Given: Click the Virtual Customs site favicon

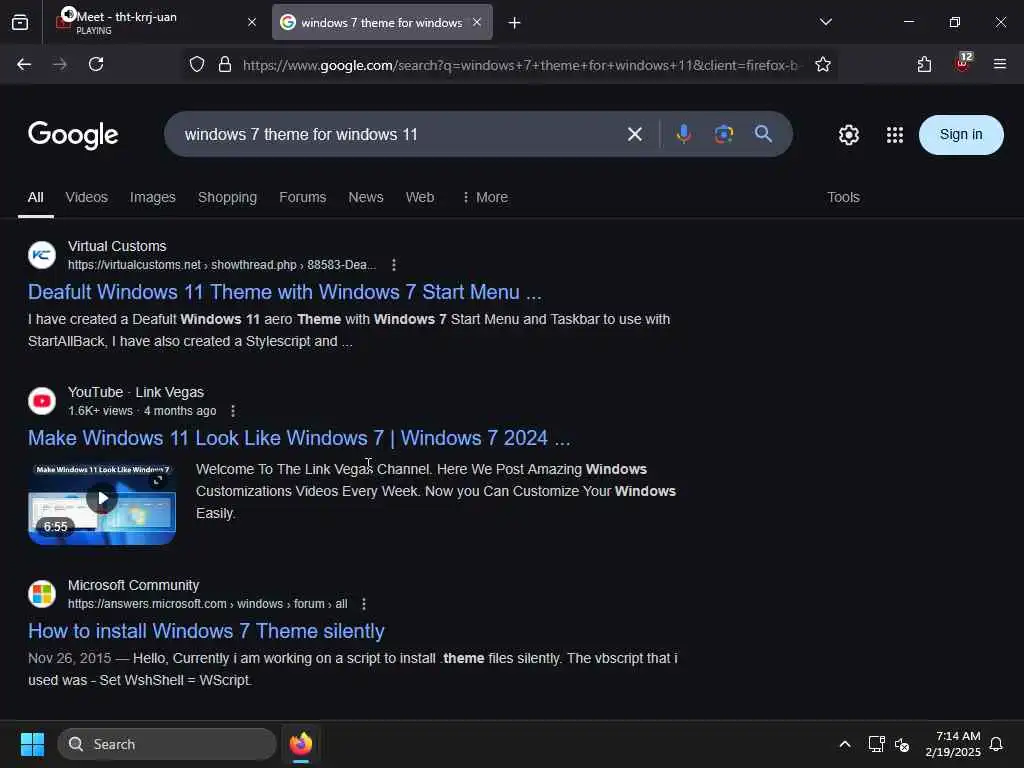Looking at the screenshot, I should point(42,255).
